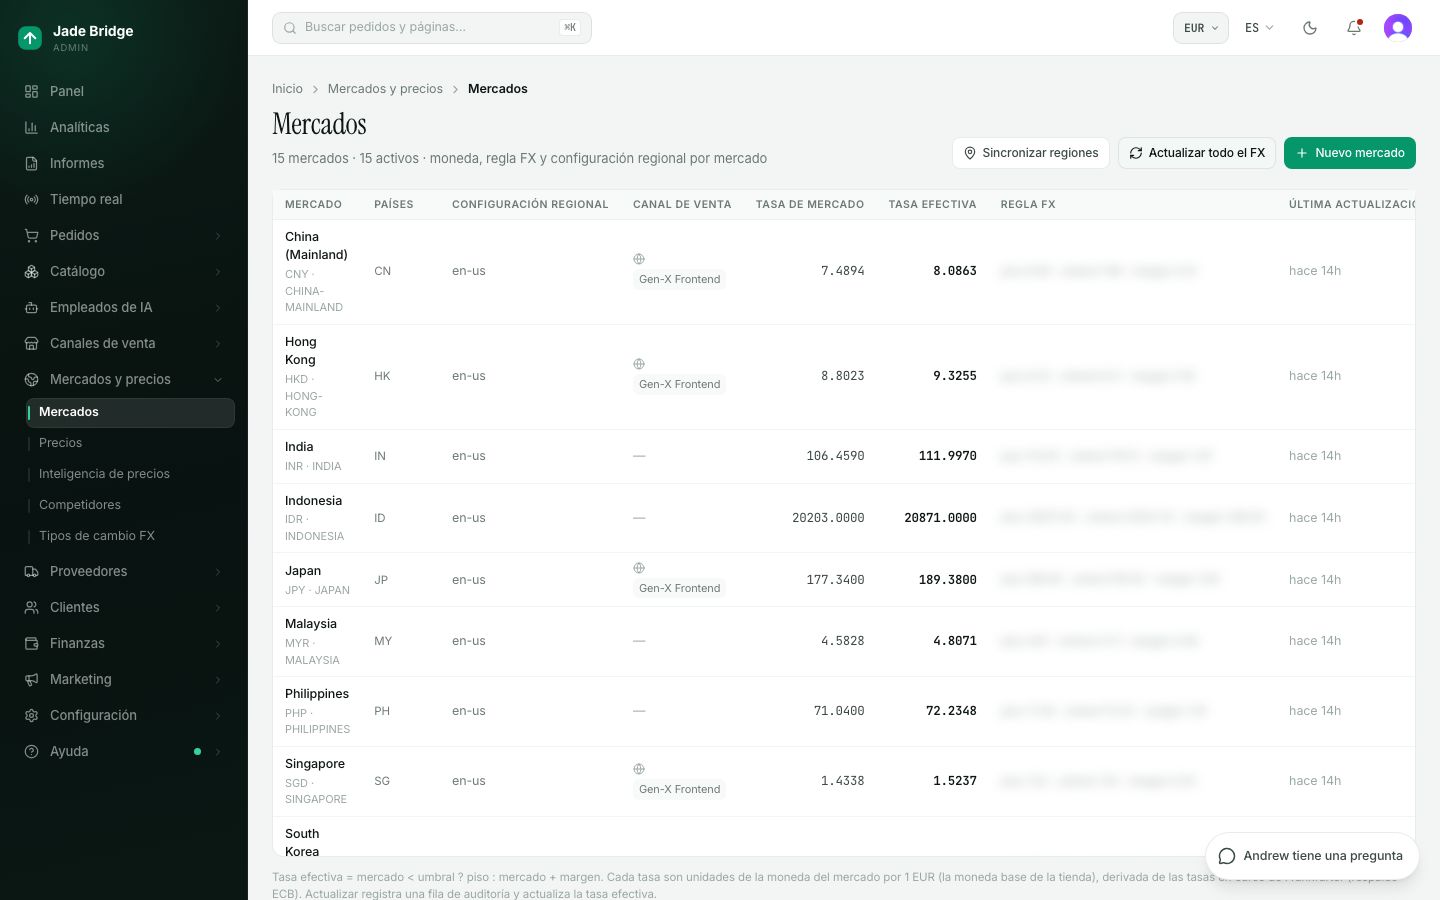Click the Empleados de IA robot icon
Image resolution: width=1440 pixels, height=900 pixels.
[x=32, y=307]
